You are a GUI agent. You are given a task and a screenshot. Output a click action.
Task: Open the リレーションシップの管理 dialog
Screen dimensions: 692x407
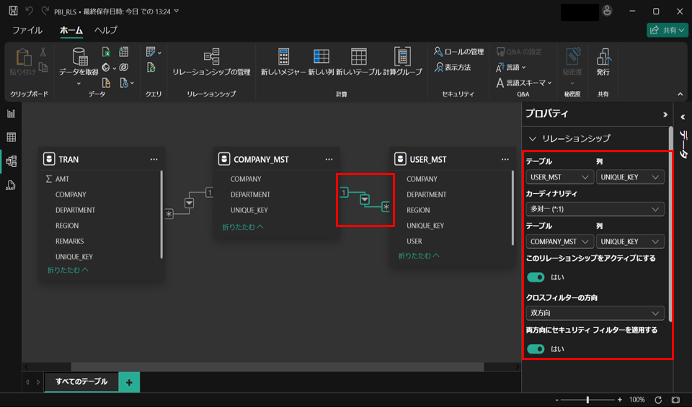(x=211, y=61)
